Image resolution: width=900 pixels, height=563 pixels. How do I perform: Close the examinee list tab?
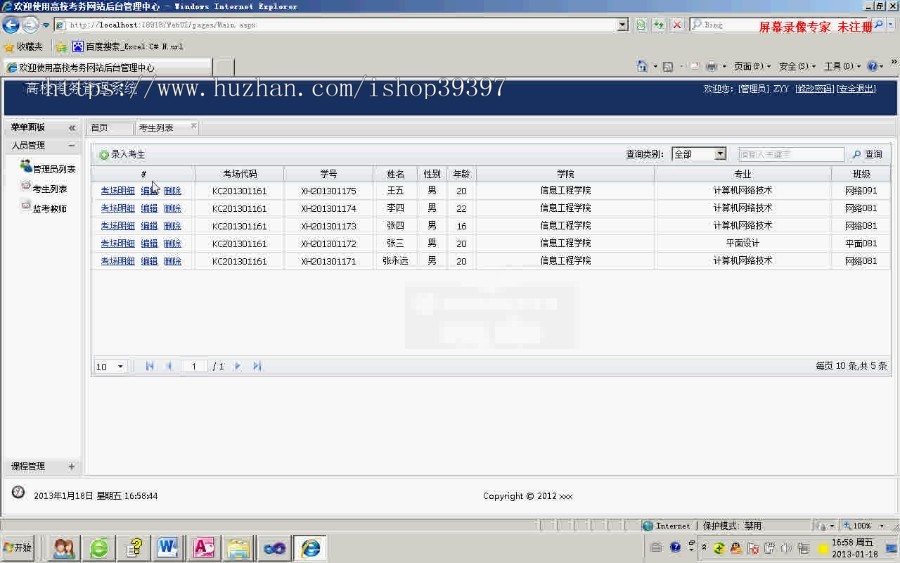[193, 125]
